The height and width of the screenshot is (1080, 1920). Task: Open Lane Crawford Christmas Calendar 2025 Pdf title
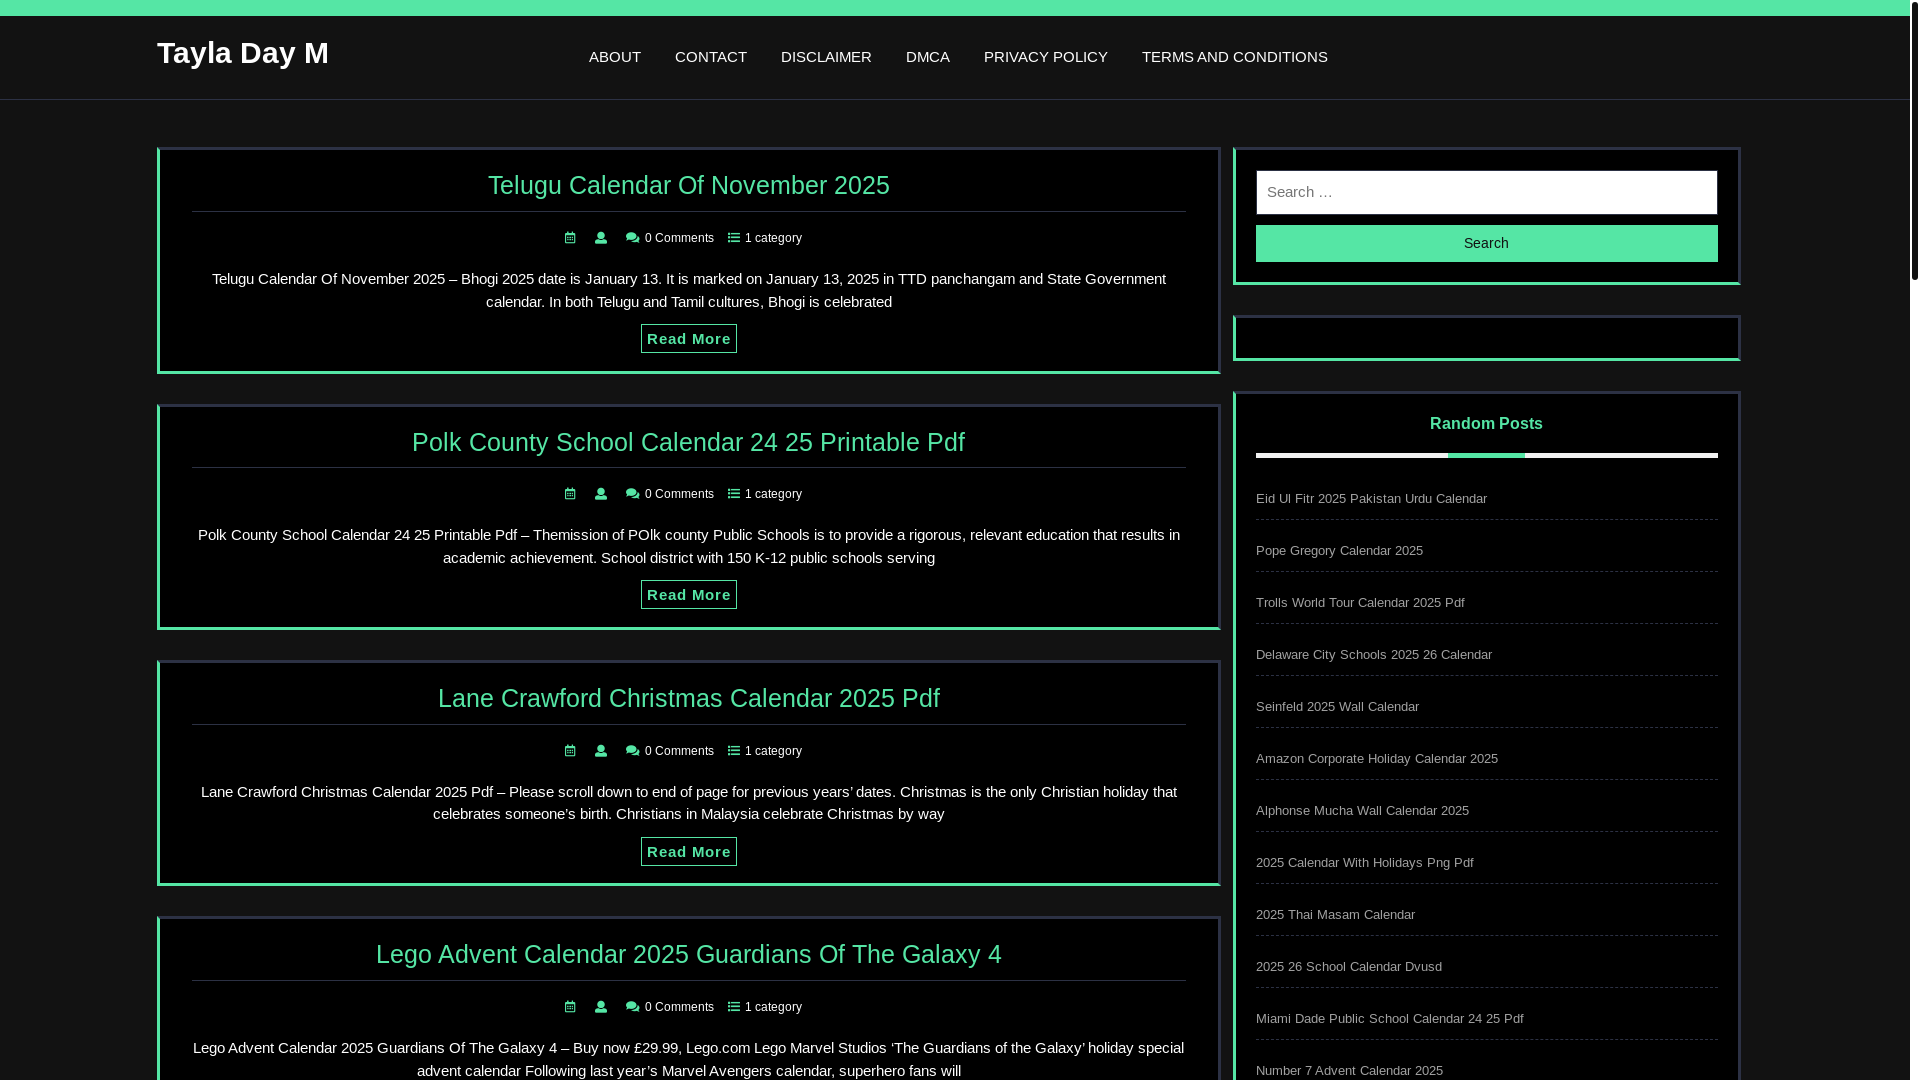coord(689,698)
